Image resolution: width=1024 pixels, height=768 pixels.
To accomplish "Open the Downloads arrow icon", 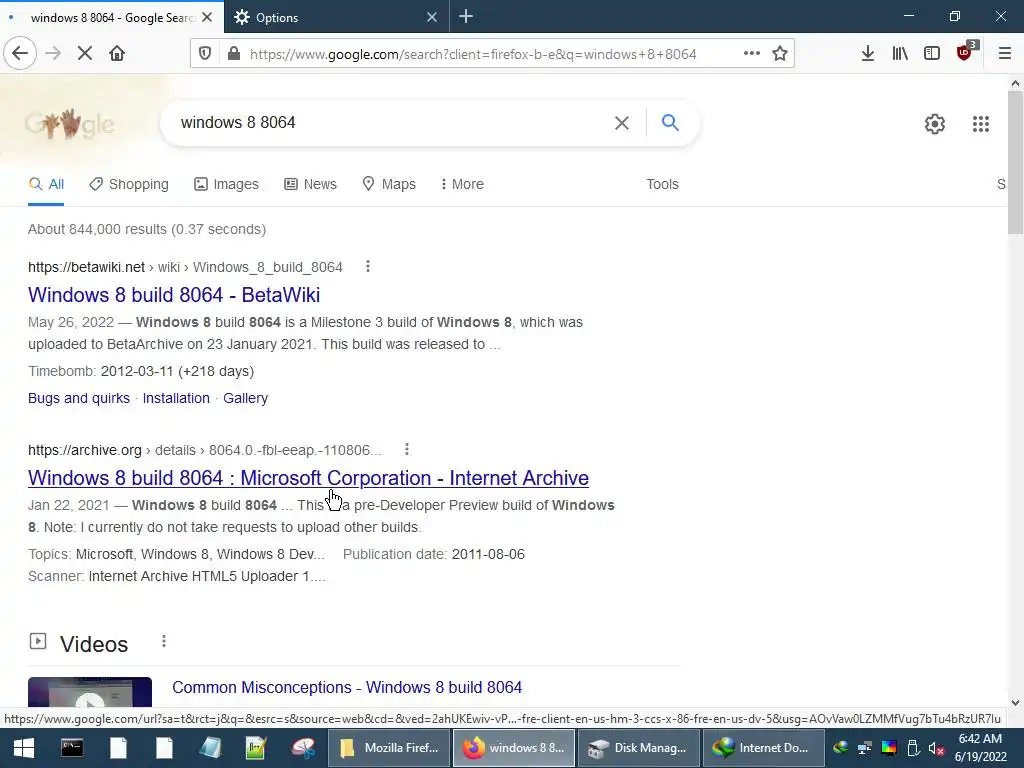I will point(867,54).
